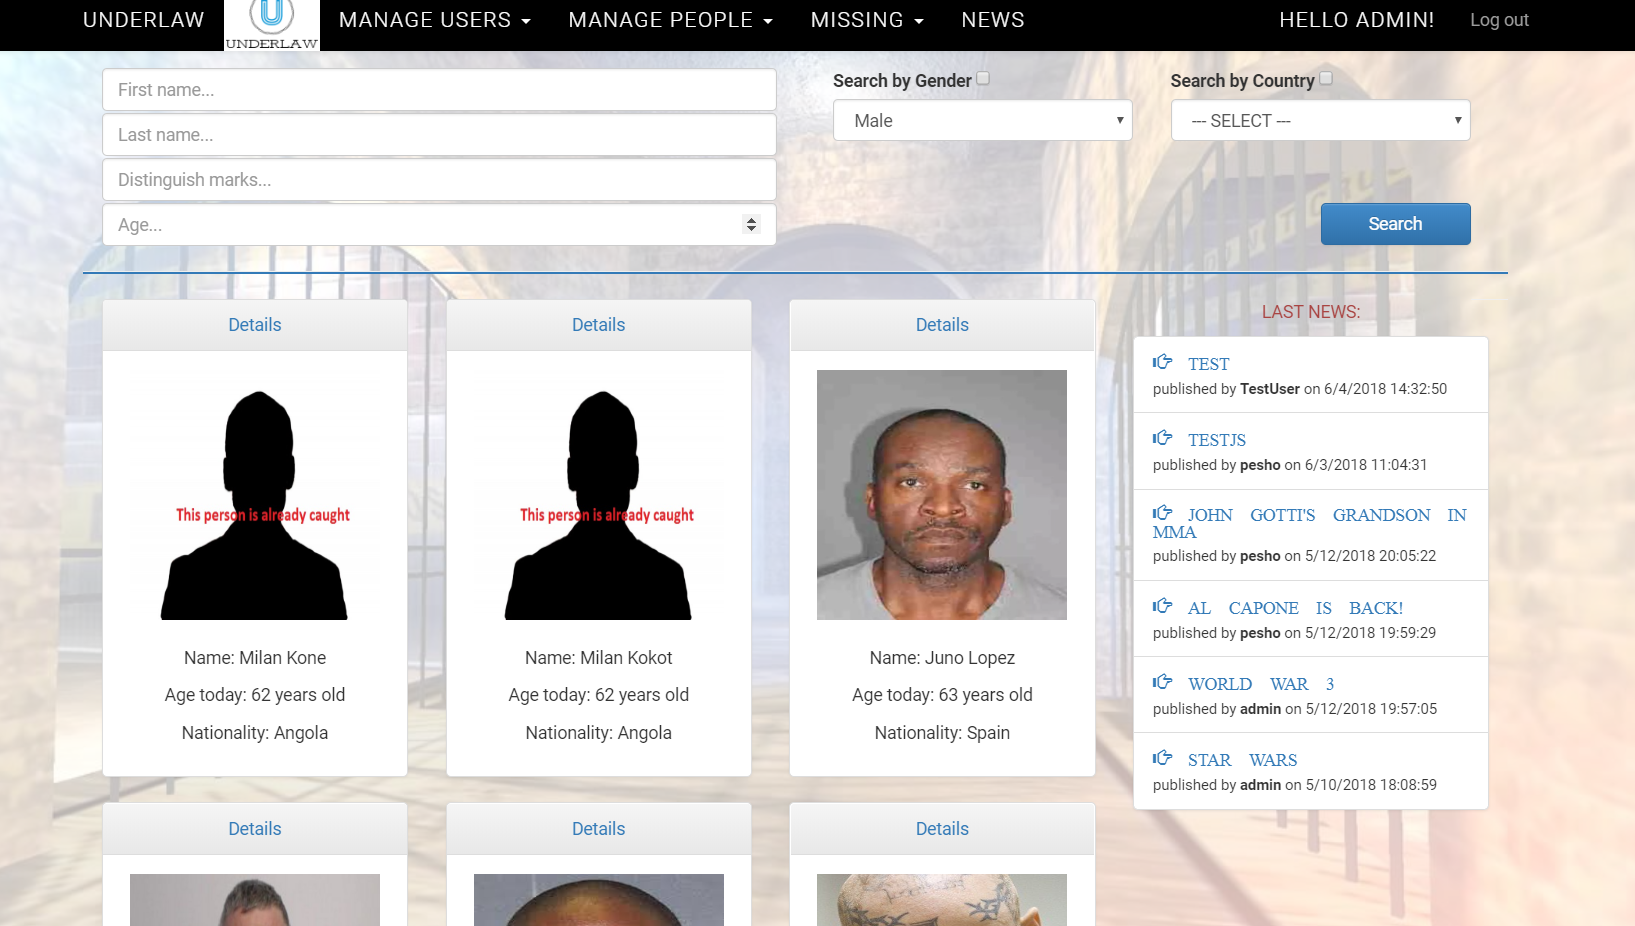Expand the Missing menu
This screenshot has height=926, width=1635.
[867, 20]
